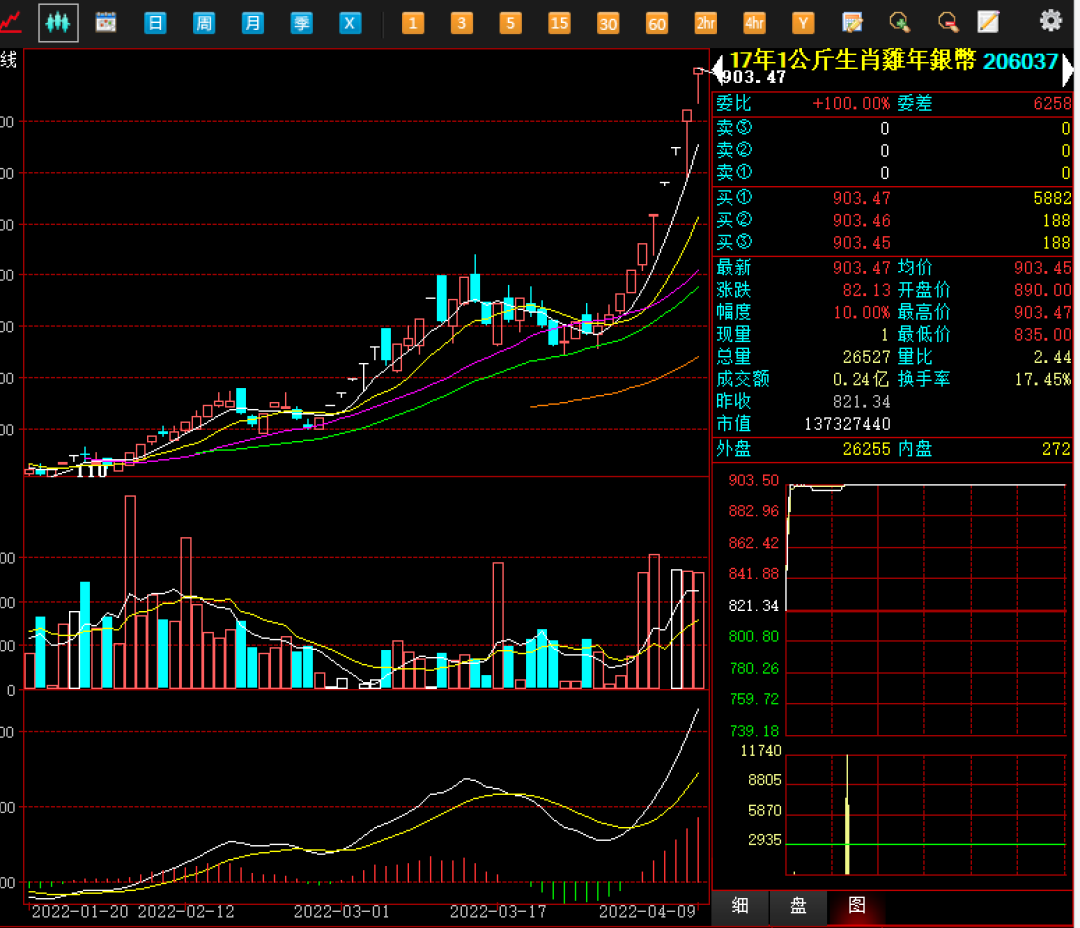Image resolution: width=1080 pixels, height=928 pixels.
Task: Click the 换手率 value 17.45%
Action: [1043, 379]
